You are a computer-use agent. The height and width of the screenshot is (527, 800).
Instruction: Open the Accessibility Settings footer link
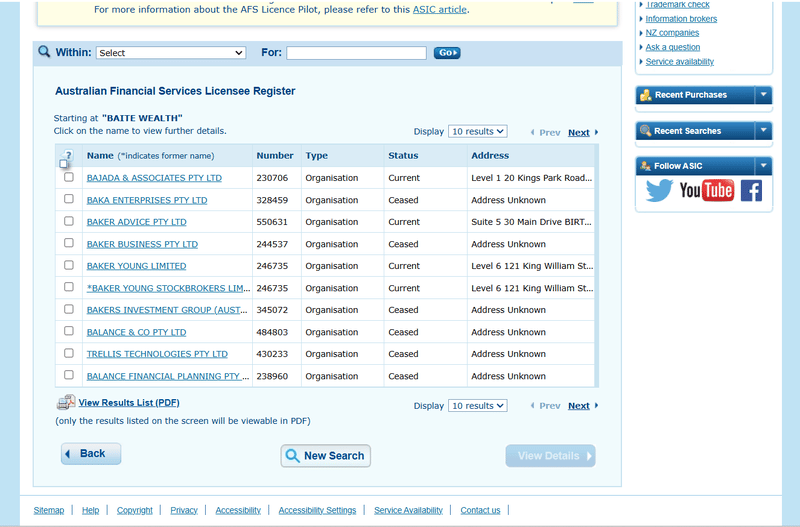tap(317, 510)
